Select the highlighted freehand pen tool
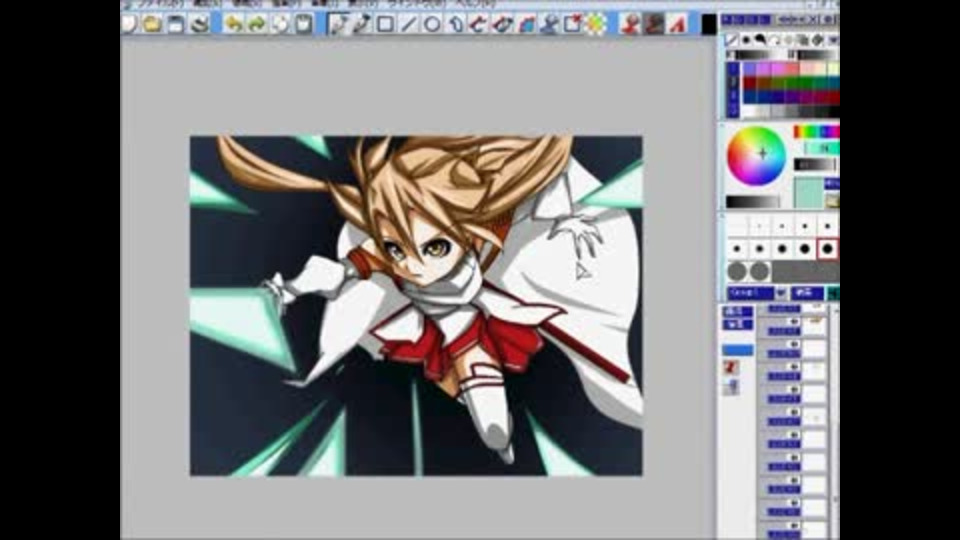Screen dimensions: 960x540 coord(337,24)
